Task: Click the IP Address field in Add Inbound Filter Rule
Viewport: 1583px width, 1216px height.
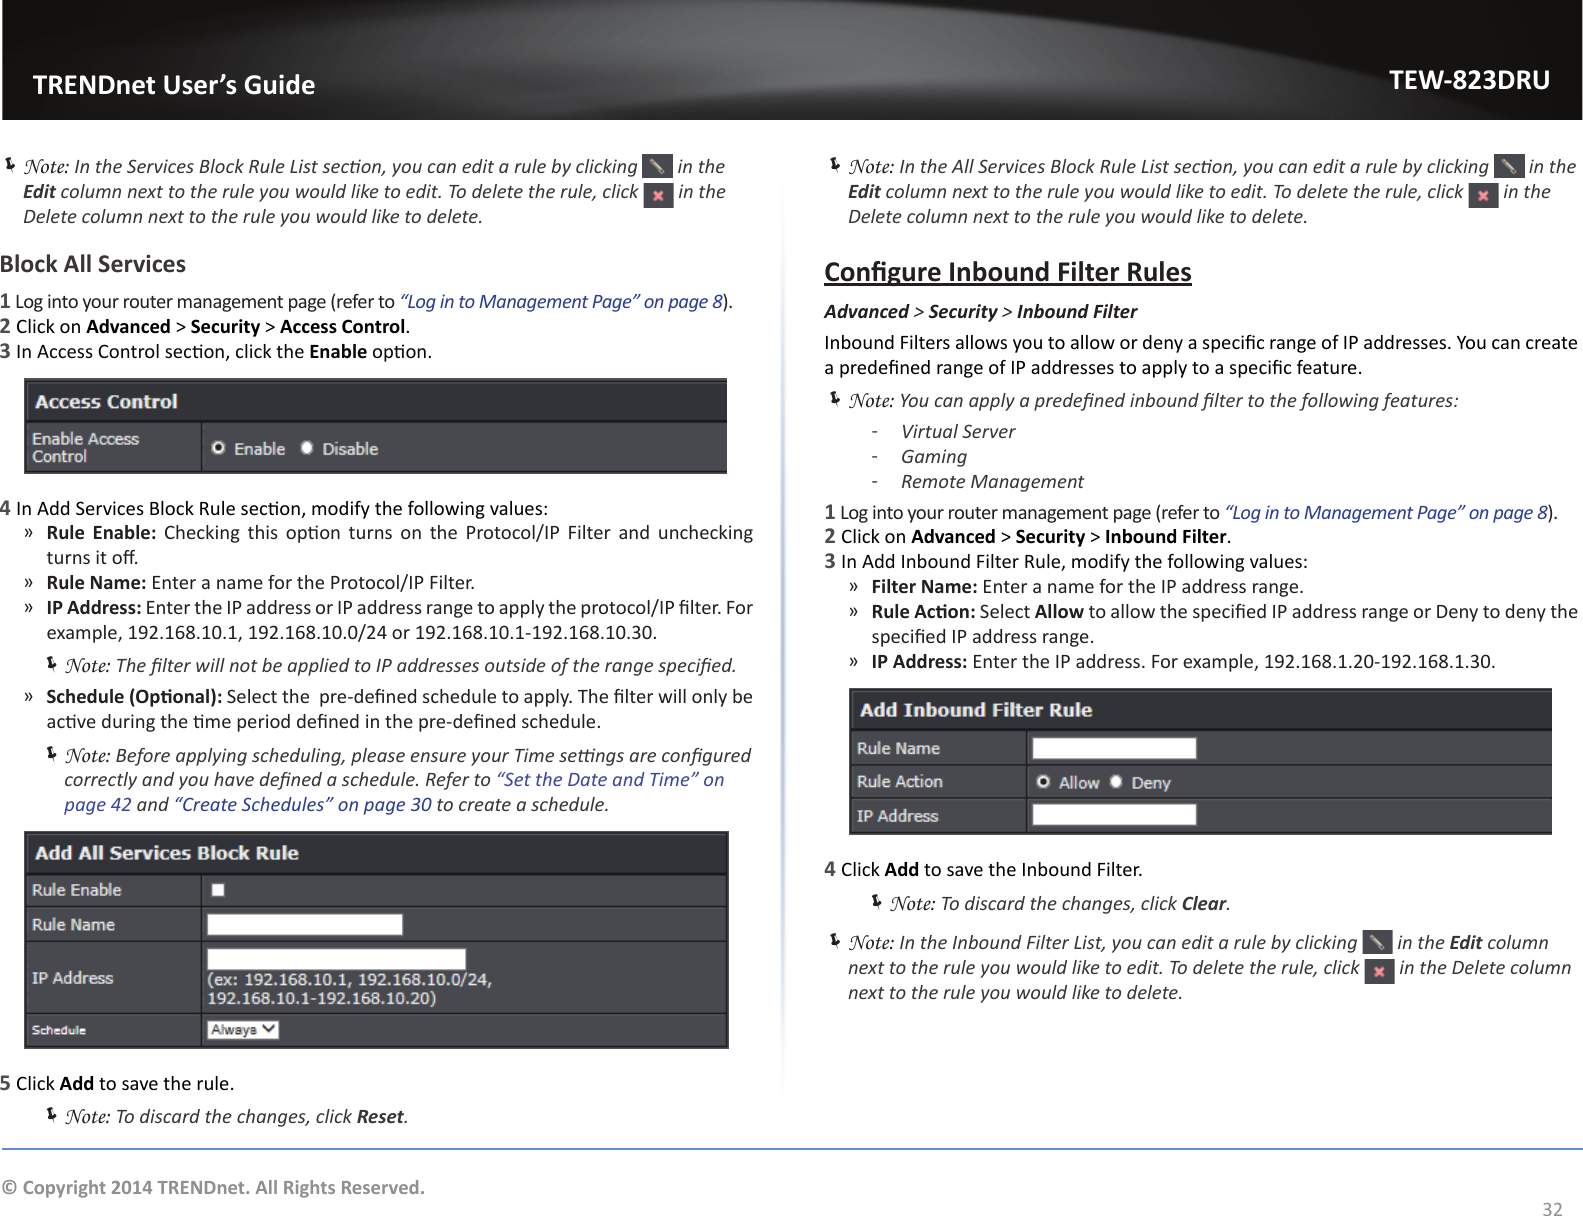Action: pyautogui.click(x=1114, y=814)
